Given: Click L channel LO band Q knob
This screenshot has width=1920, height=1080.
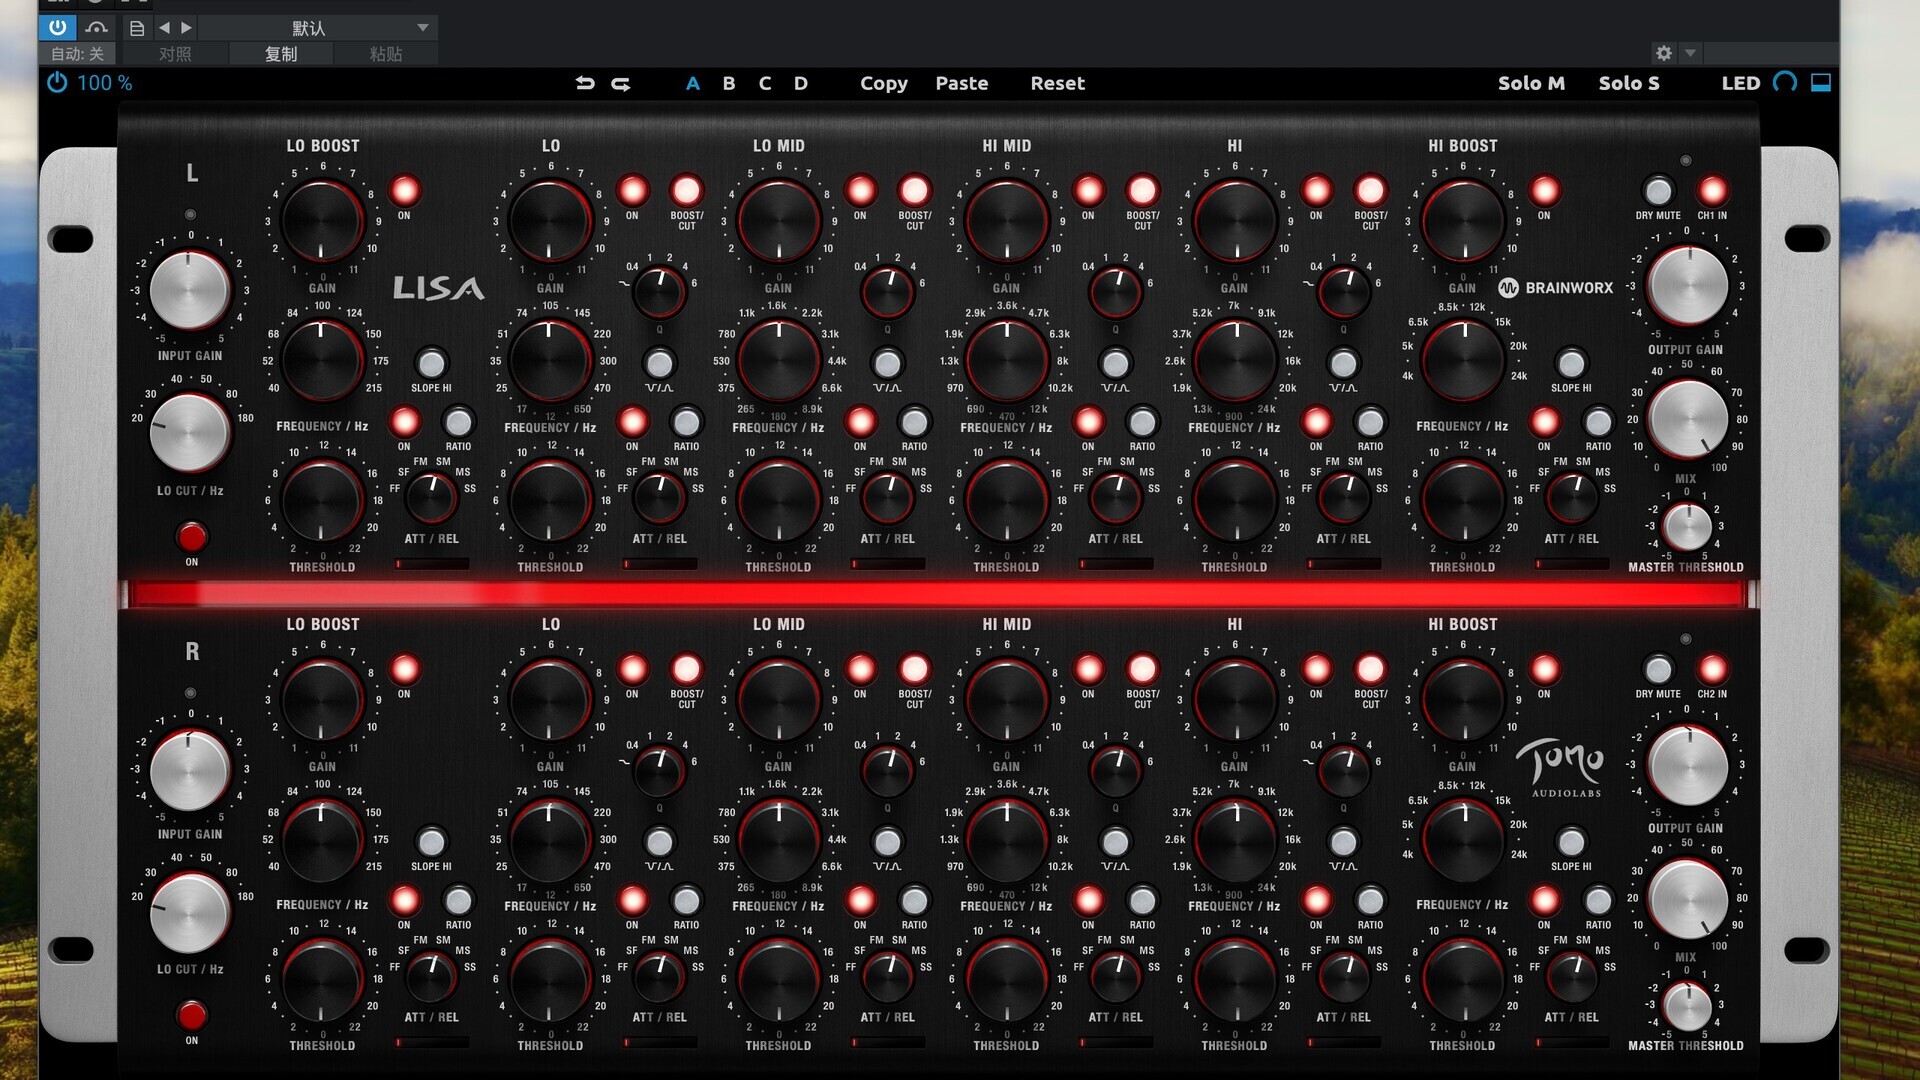Looking at the screenshot, I should click(659, 292).
